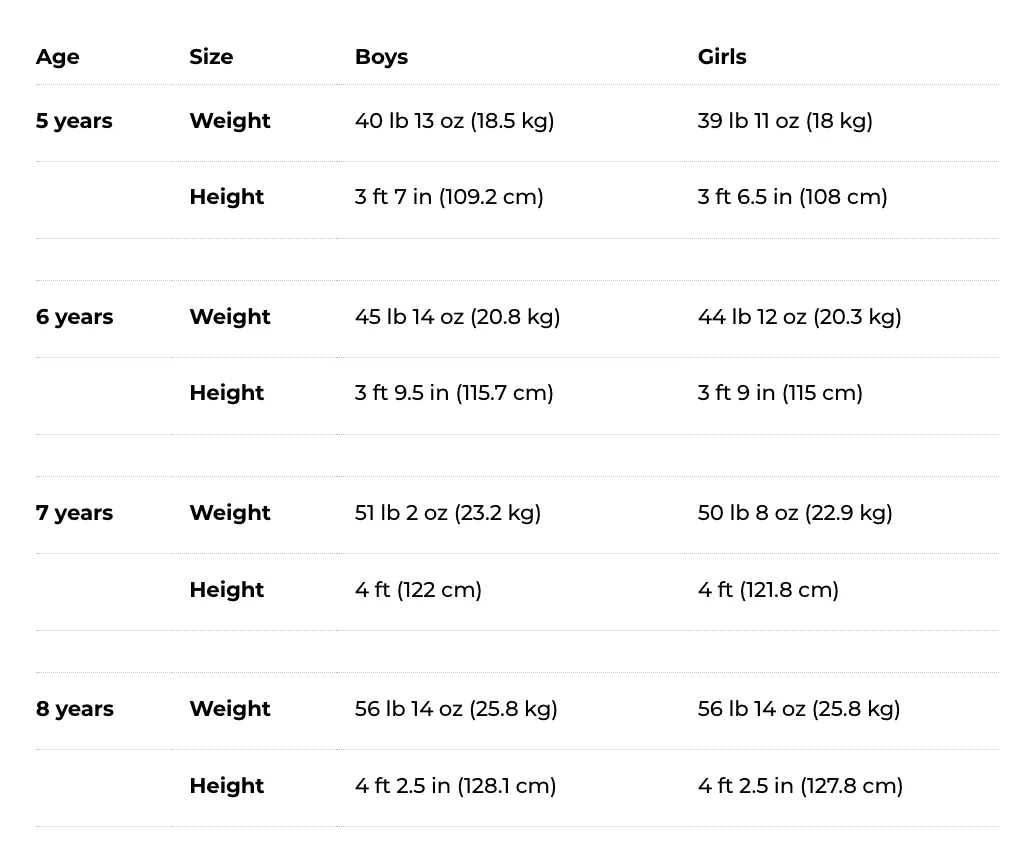Click girls height 4 ft (121.8 cm) cell
This screenshot has width=1016, height=858.
768,590
